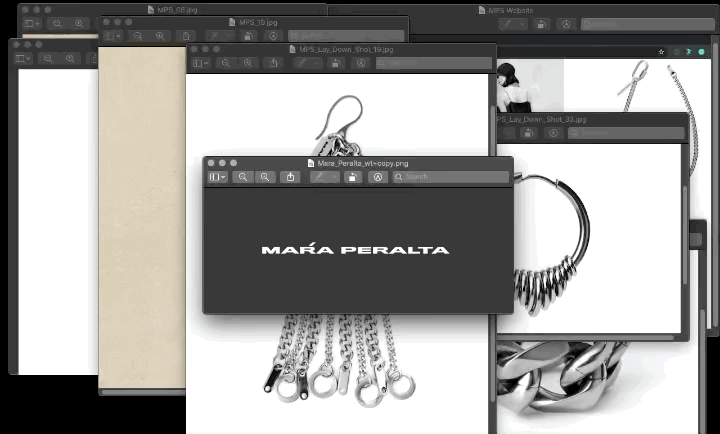
Task: Focus the search field in MPS_19.jpg window
Action: pos(346,36)
